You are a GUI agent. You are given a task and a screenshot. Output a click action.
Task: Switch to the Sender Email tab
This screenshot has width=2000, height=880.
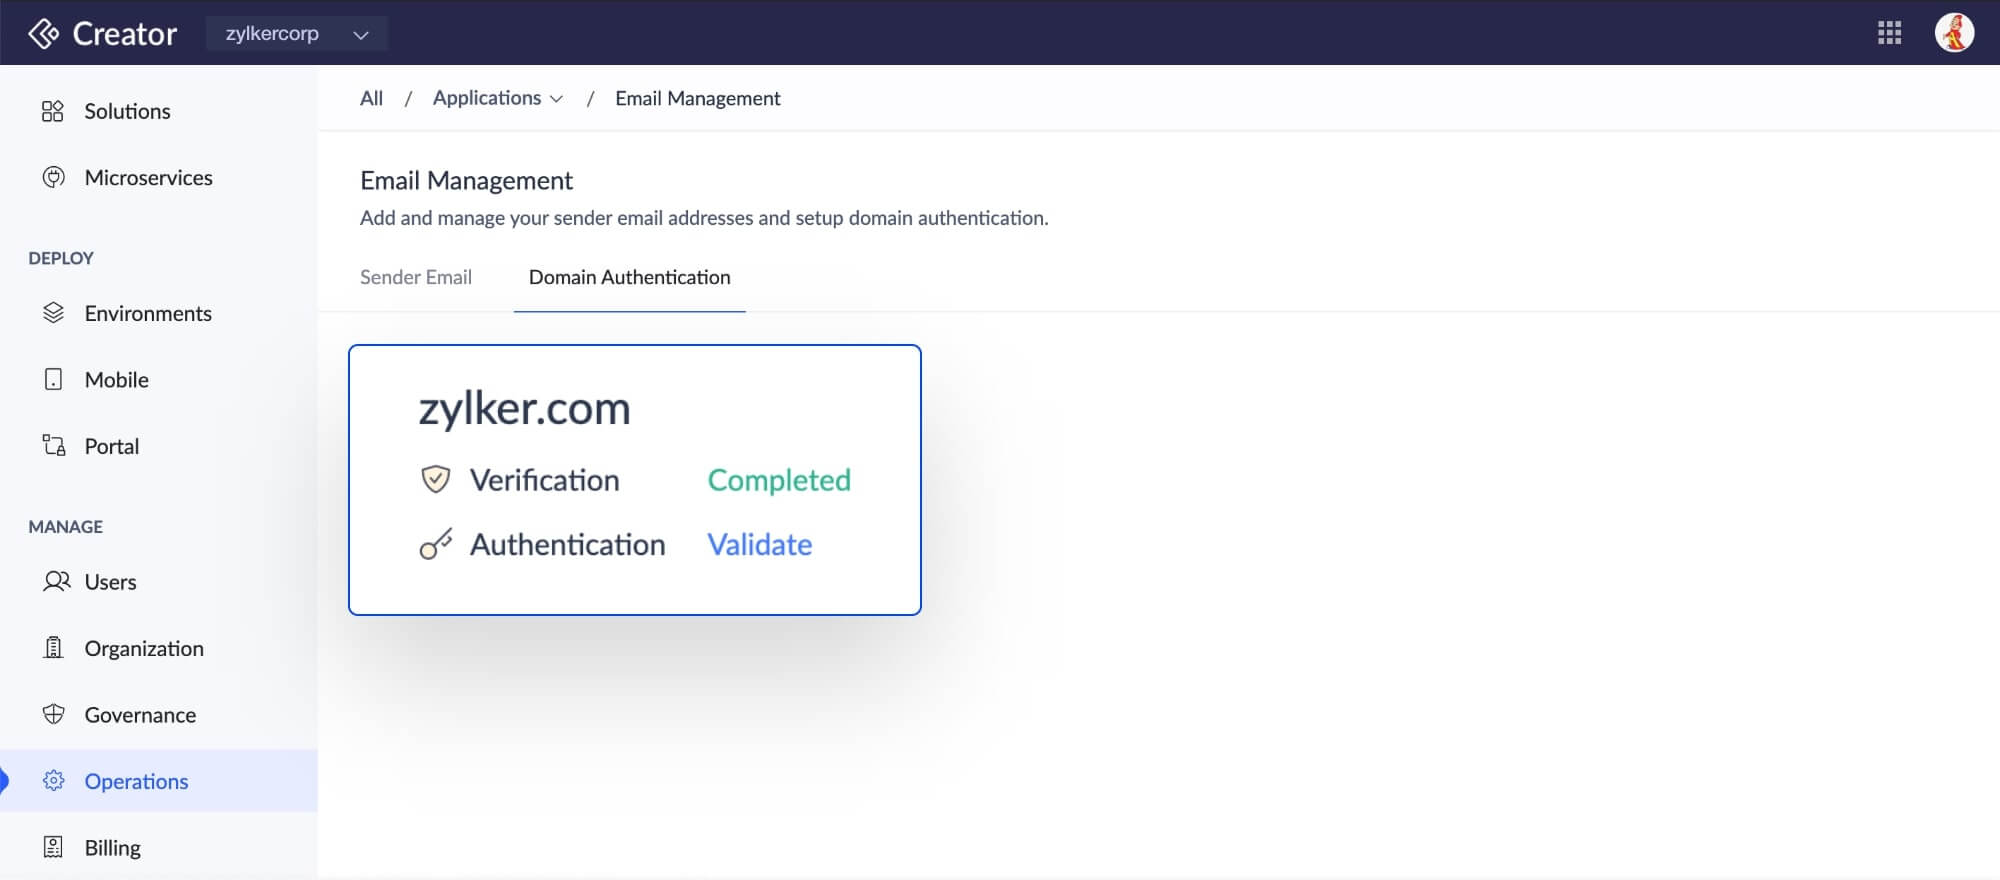[x=415, y=278]
